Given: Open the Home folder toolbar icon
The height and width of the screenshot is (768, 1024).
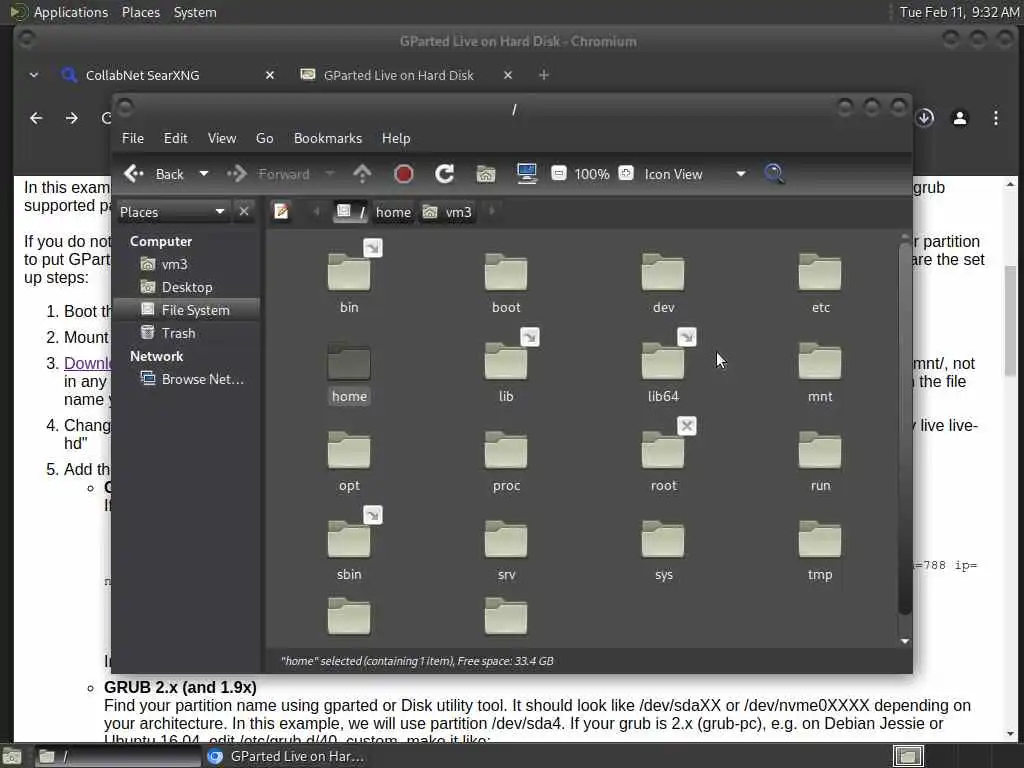Looking at the screenshot, I should (x=486, y=174).
